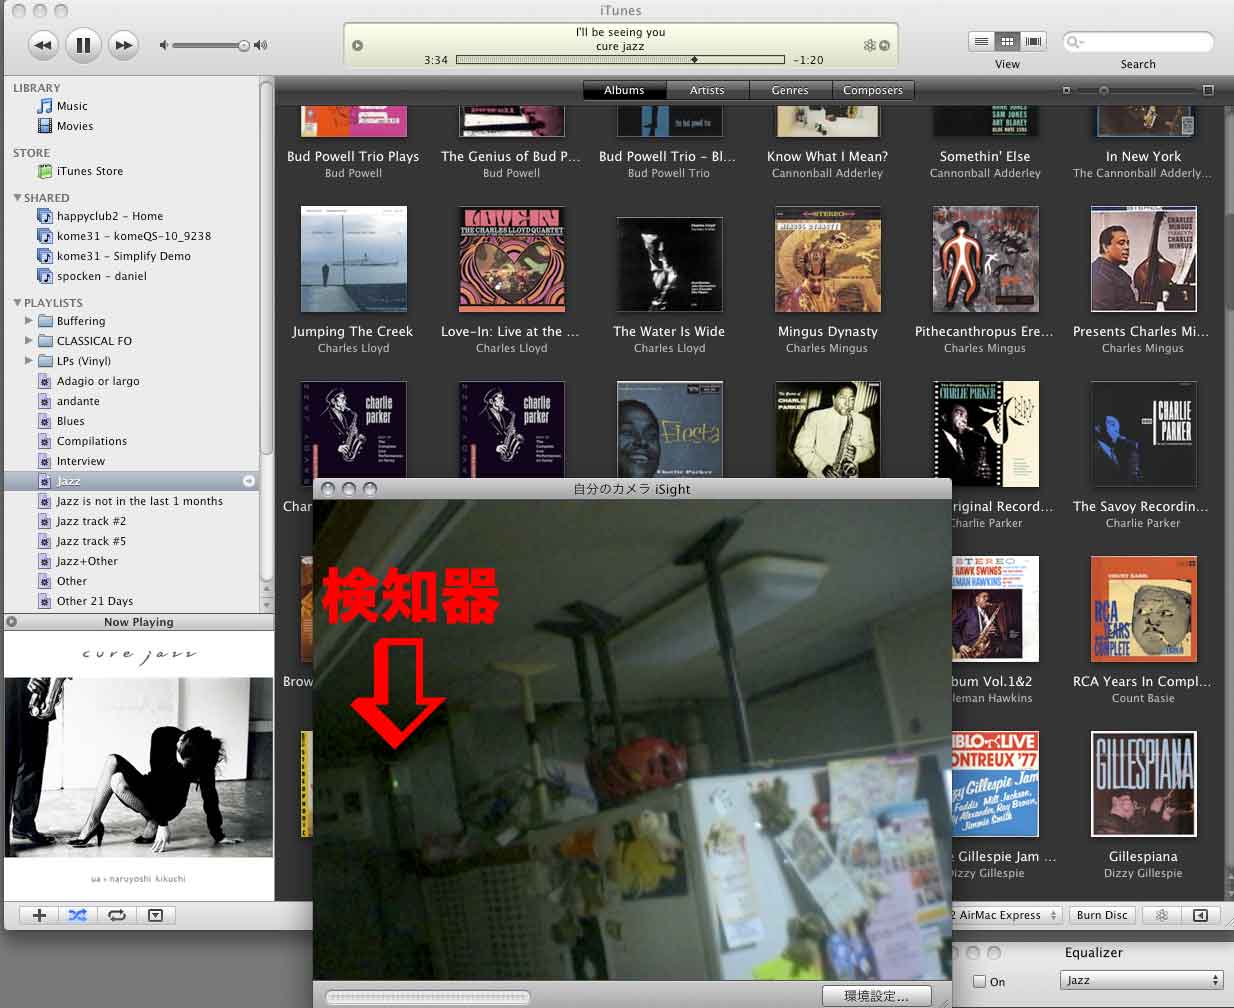1234x1008 pixels.
Task: Select the Artists tab
Action: pos(707,90)
